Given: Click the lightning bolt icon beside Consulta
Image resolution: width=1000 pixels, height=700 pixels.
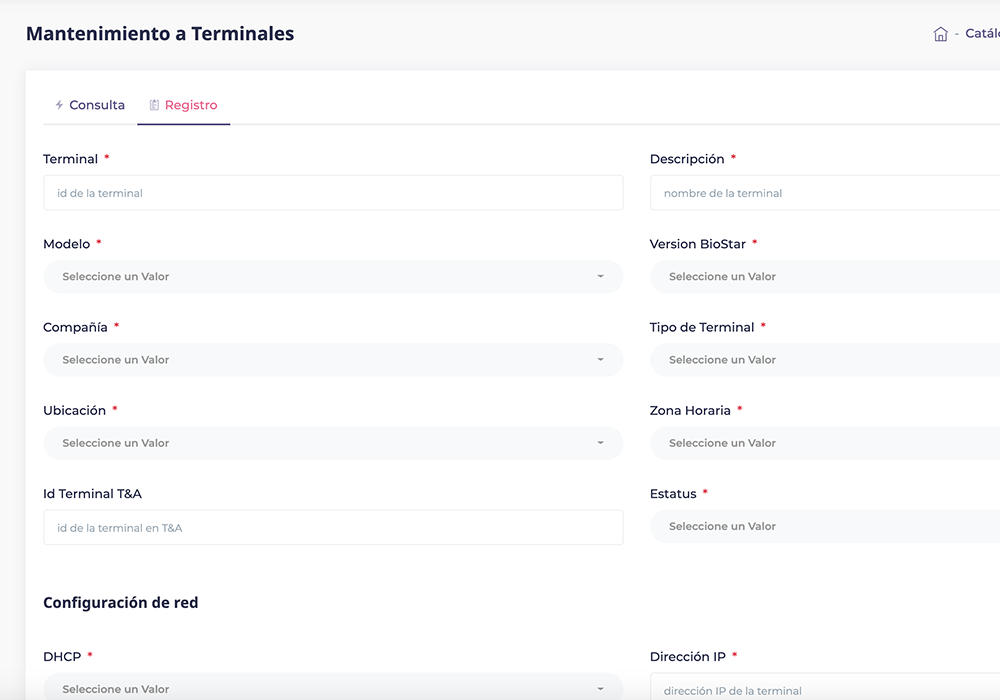Looking at the screenshot, I should click(x=59, y=105).
